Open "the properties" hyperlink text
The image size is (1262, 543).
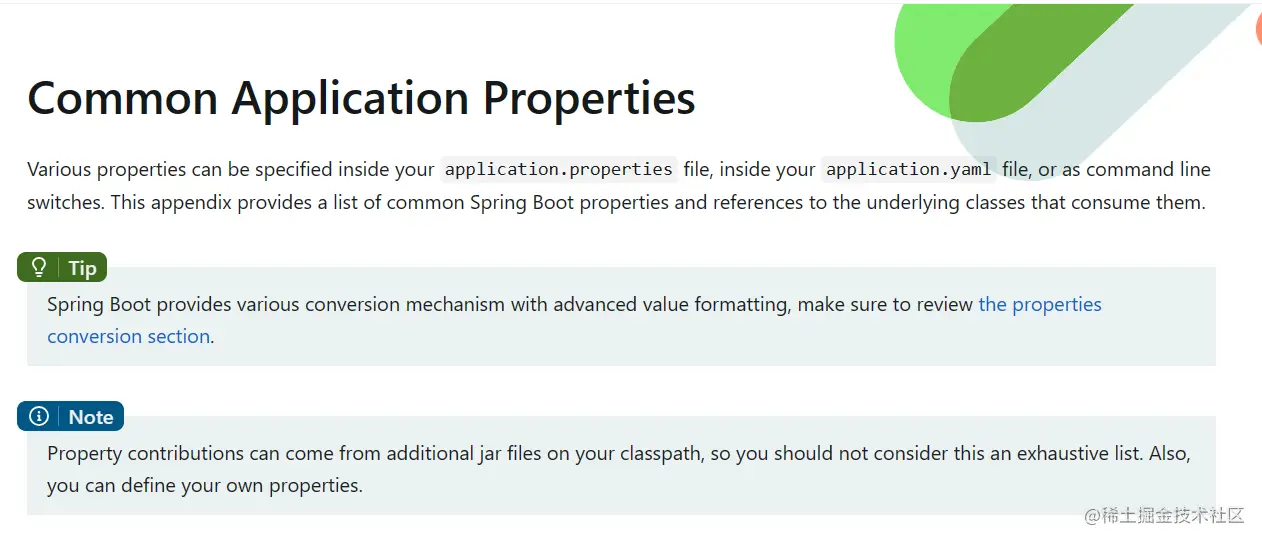(1040, 304)
